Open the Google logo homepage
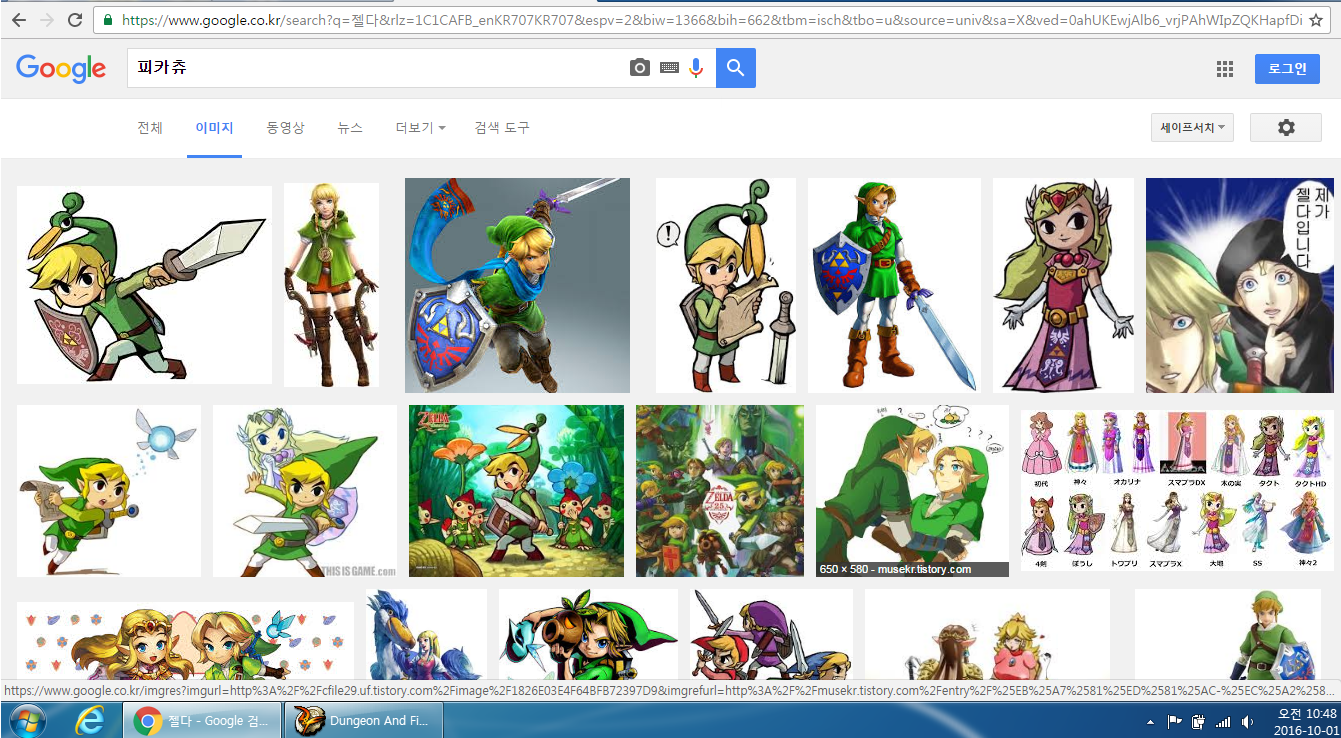 pos(61,68)
